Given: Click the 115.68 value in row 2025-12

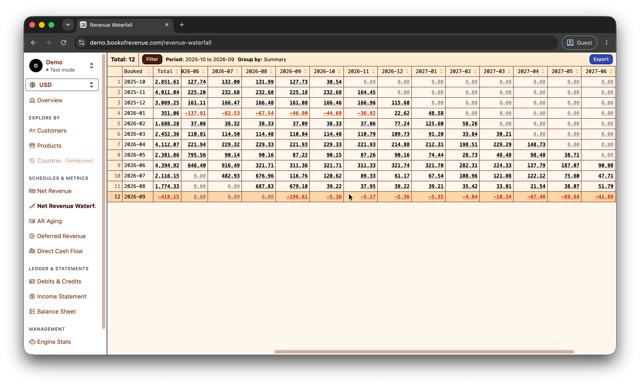Looking at the screenshot, I should 400,103.
